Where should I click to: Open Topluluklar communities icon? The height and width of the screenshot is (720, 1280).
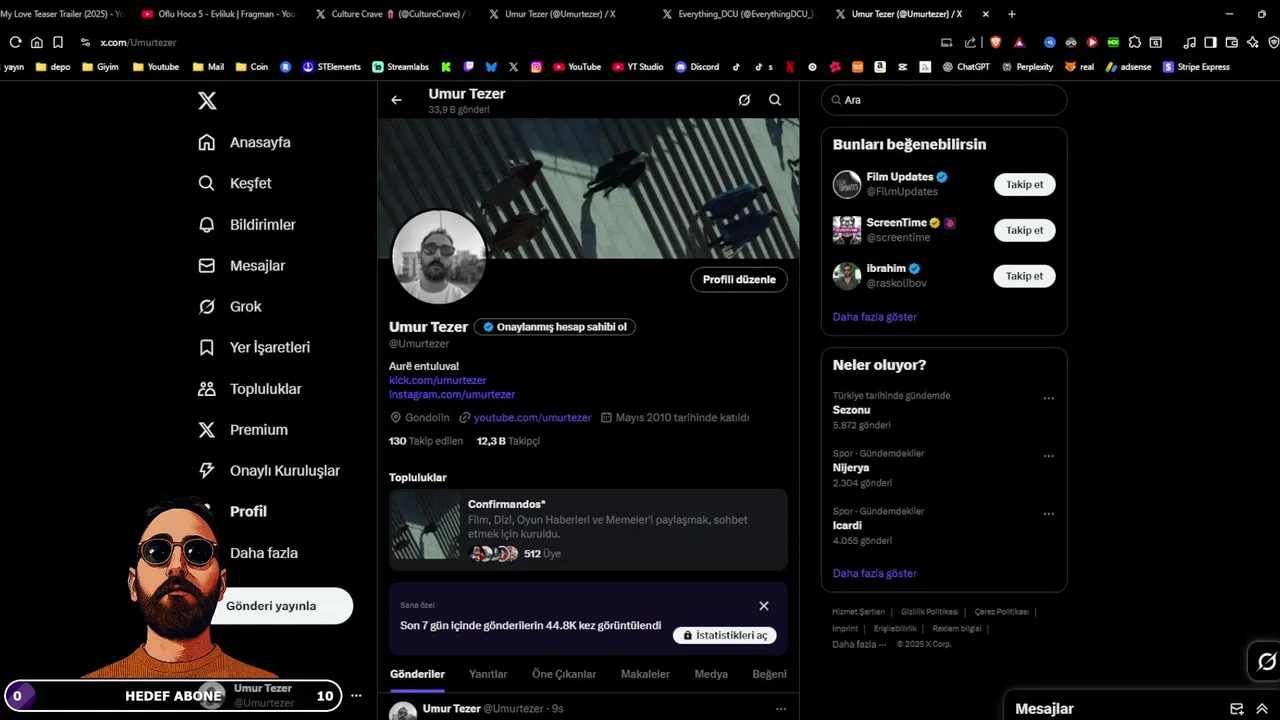point(207,389)
